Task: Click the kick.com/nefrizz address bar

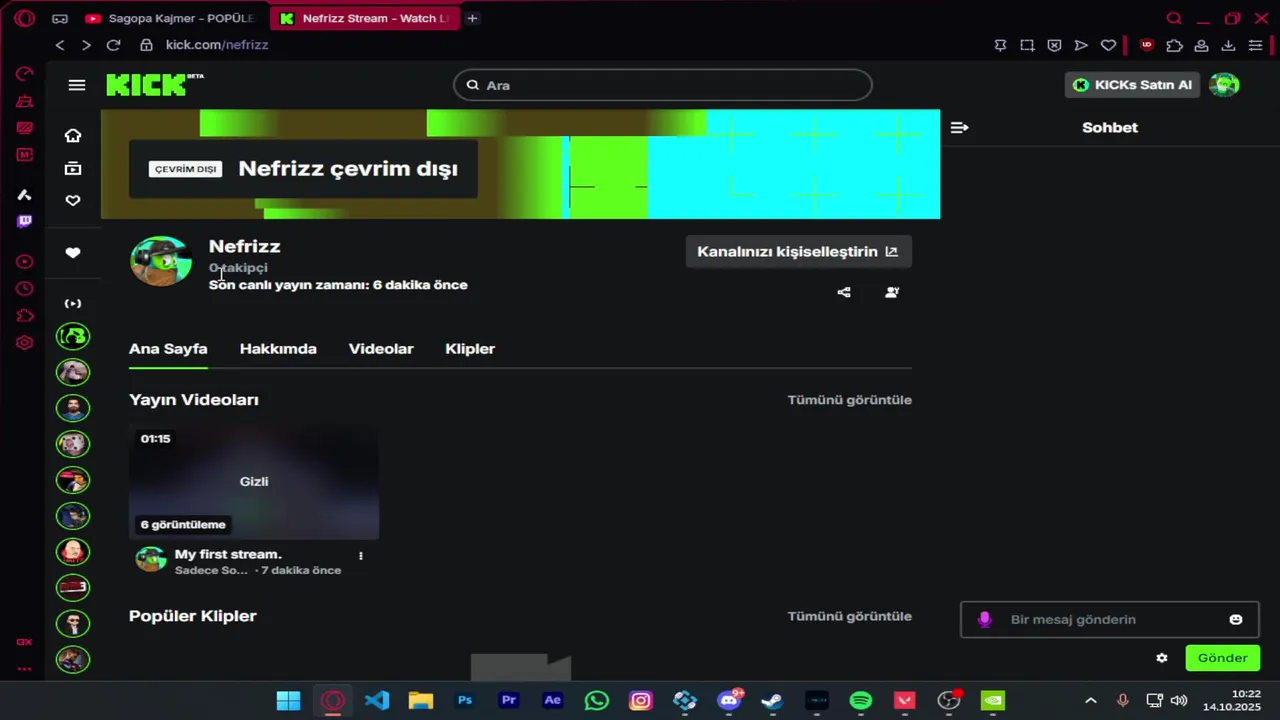Action: (216, 45)
